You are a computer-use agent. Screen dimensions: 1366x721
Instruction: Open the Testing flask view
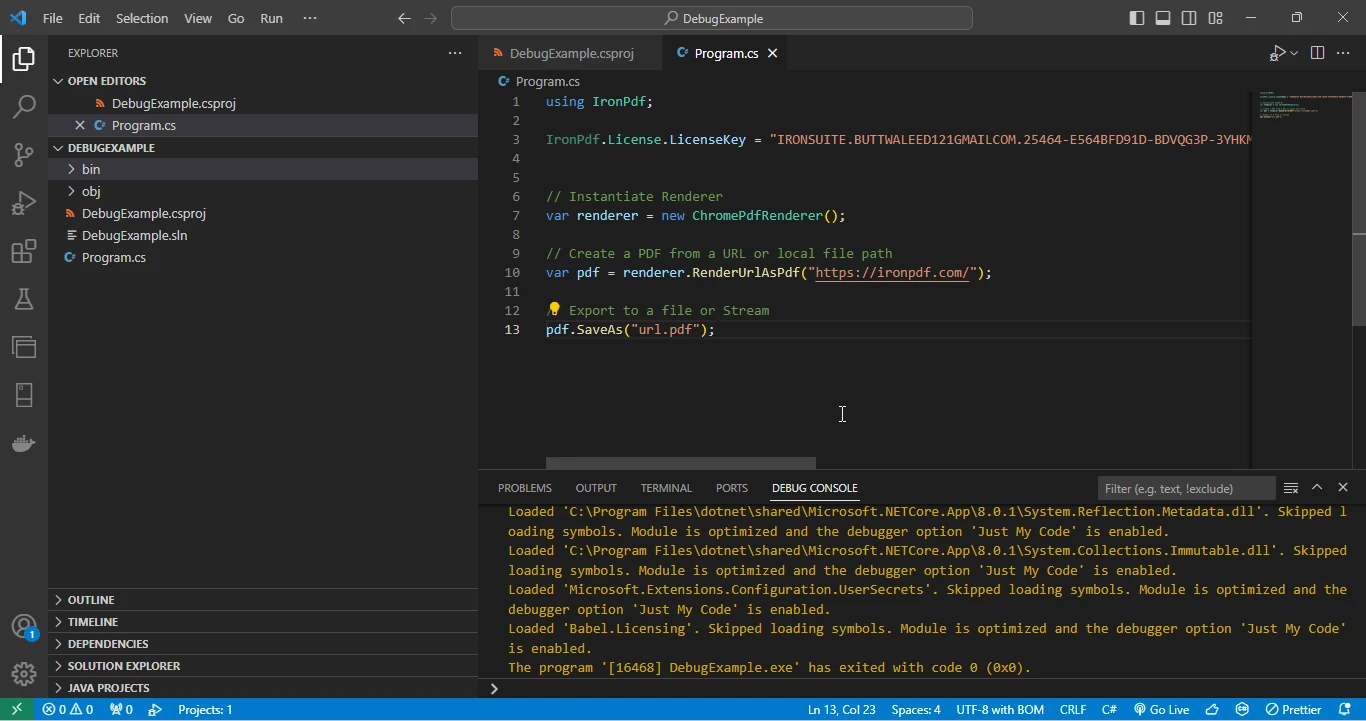pos(24,299)
